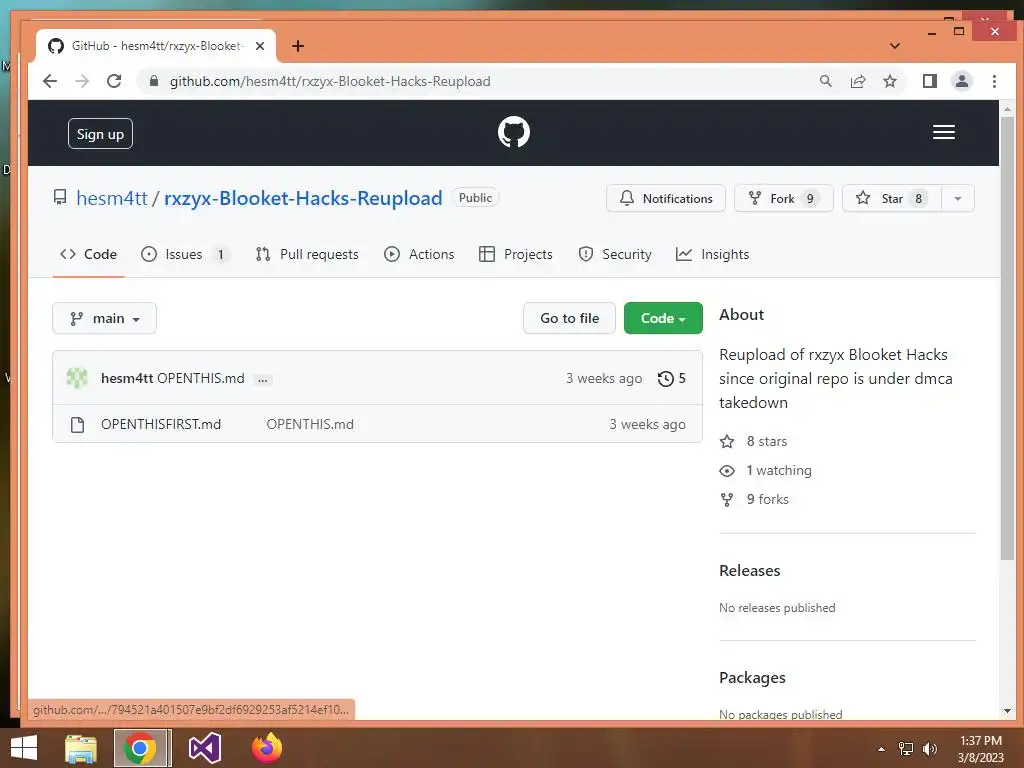This screenshot has height=768, width=1024.
Task: Expand the tab search chevron
Action: pos(895,46)
